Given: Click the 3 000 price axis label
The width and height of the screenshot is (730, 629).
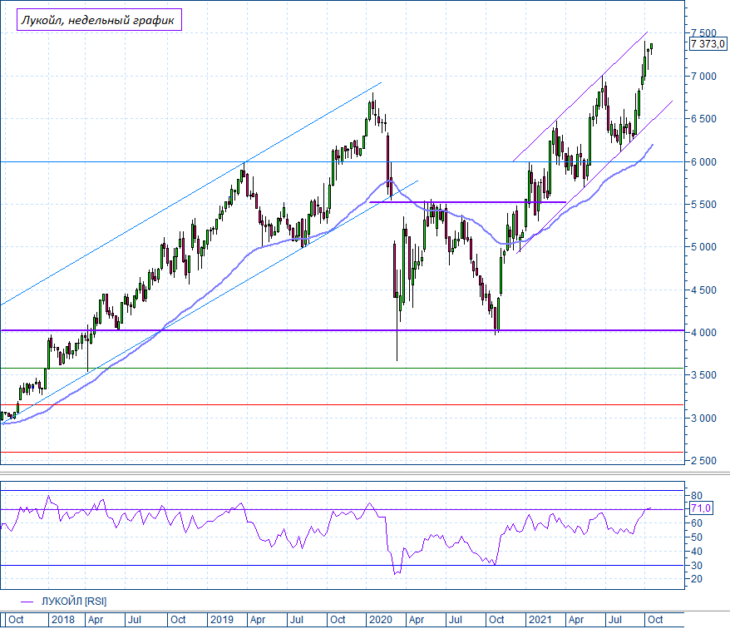Looking at the screenshot, I should pos(703,418).
